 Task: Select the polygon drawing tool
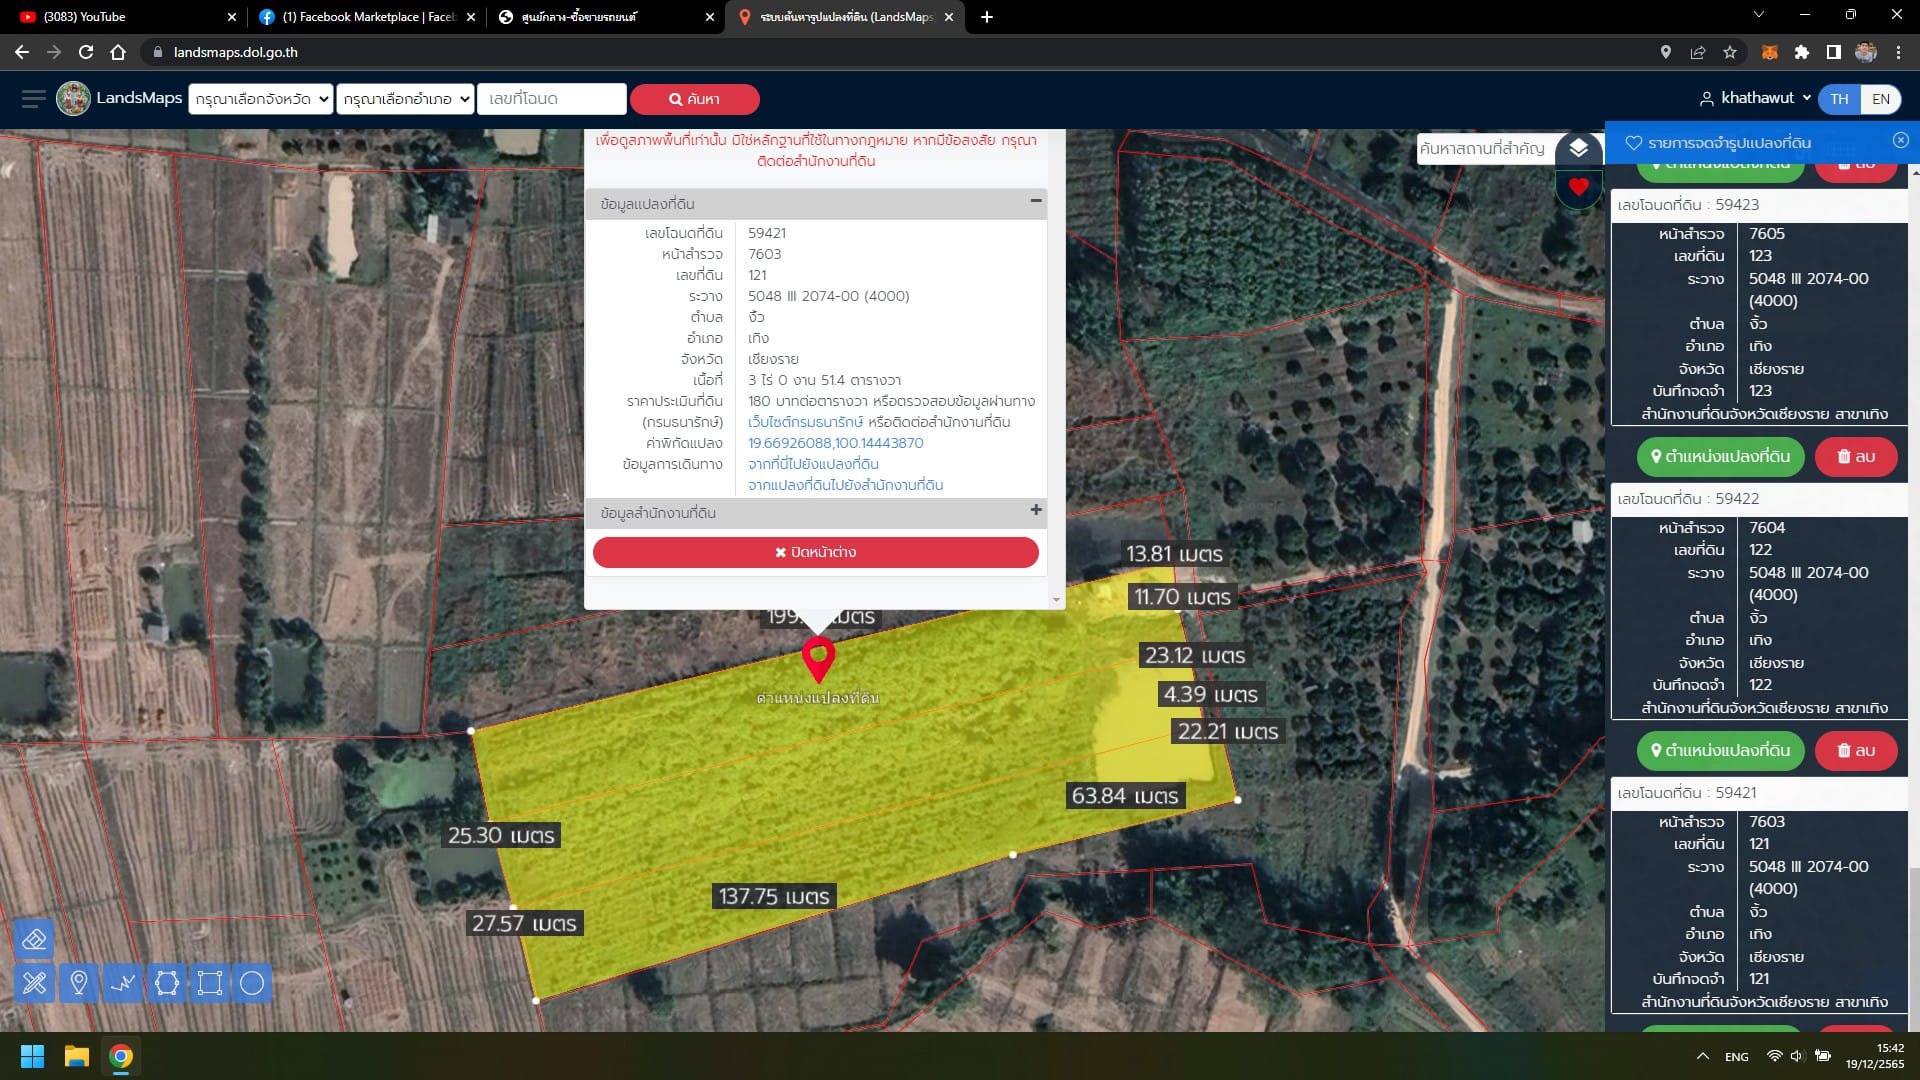click(167, 983)
